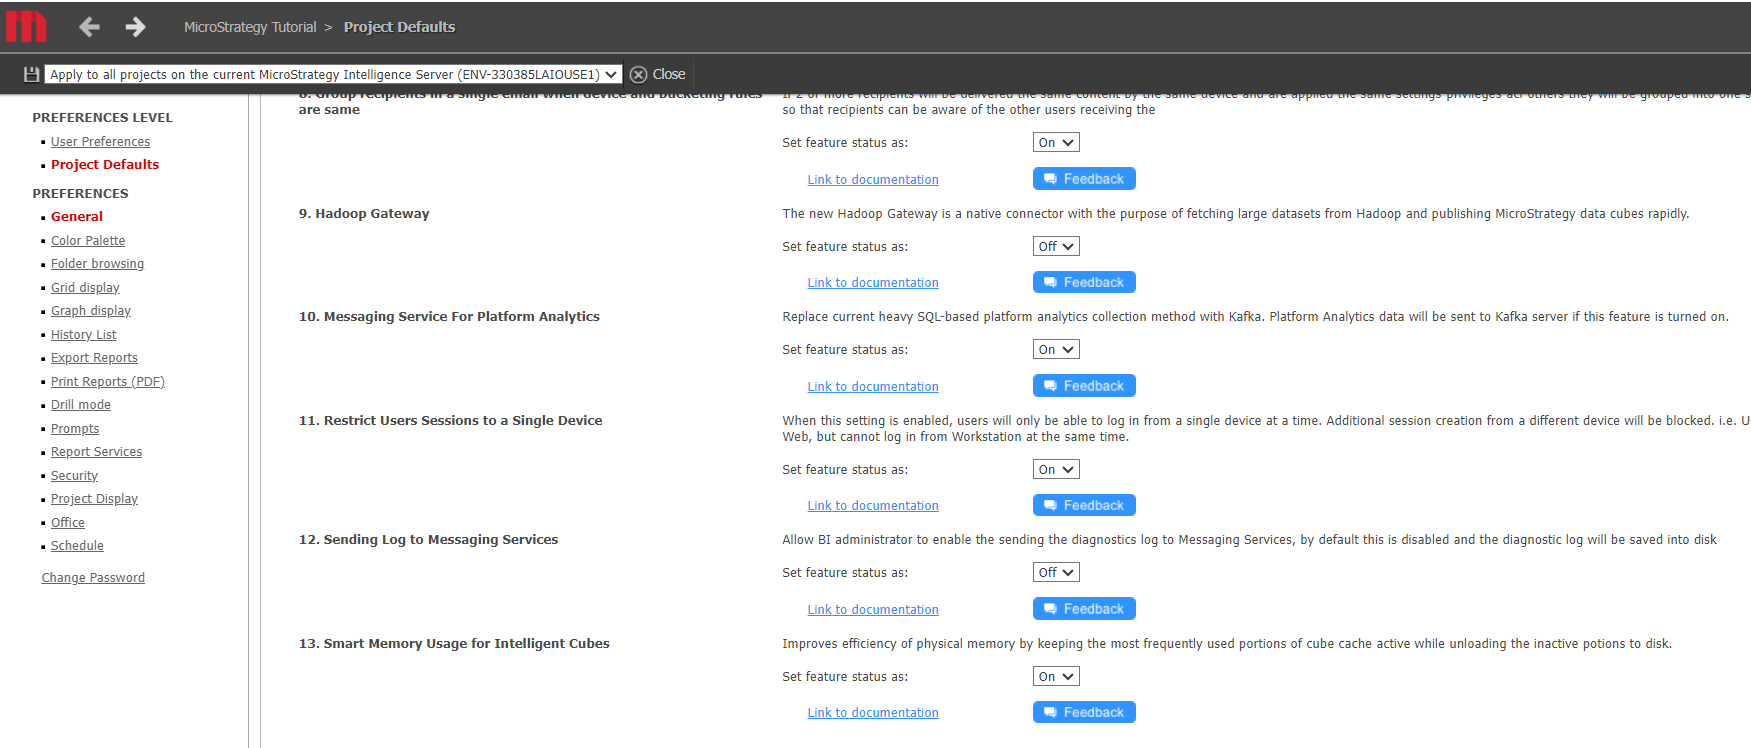
Task: Open Feedback for Smart Memory Usage
Action: click(x=1083, y=713)
